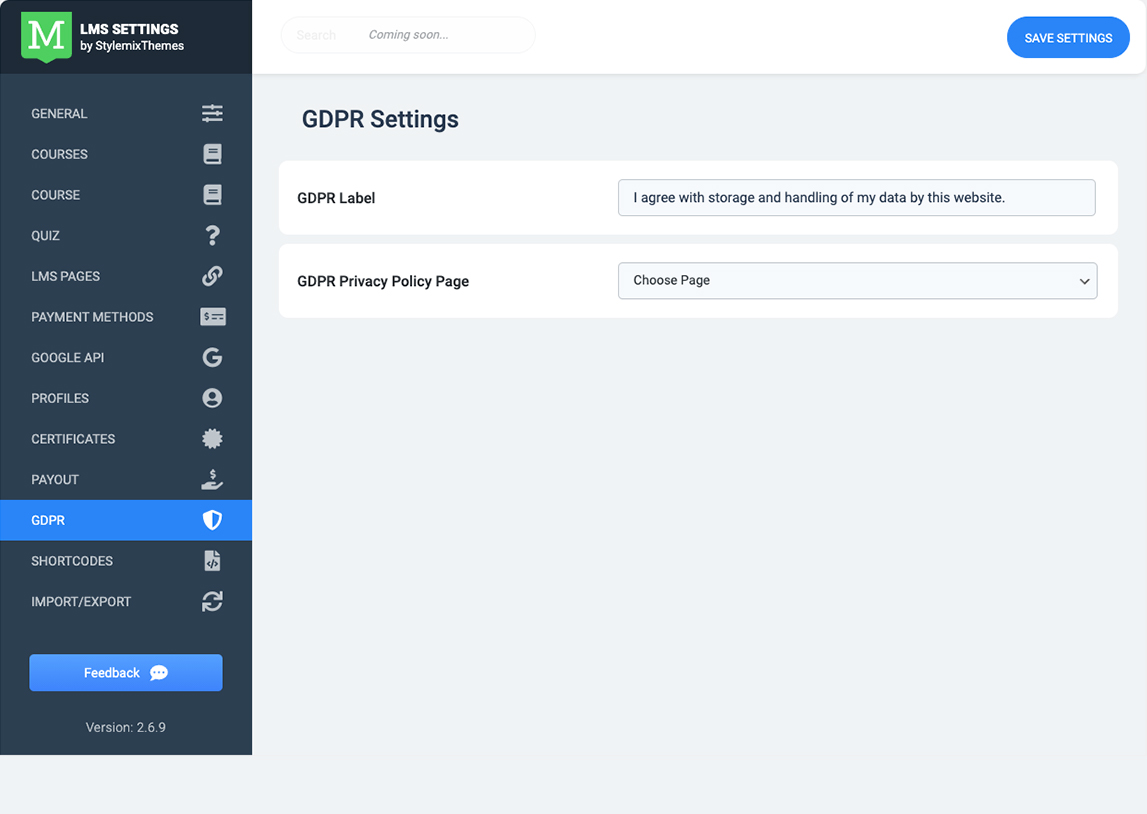The image size is (1147, 814).
Task: Select the GDPR menu item in the sidebar
Action: 48,521
